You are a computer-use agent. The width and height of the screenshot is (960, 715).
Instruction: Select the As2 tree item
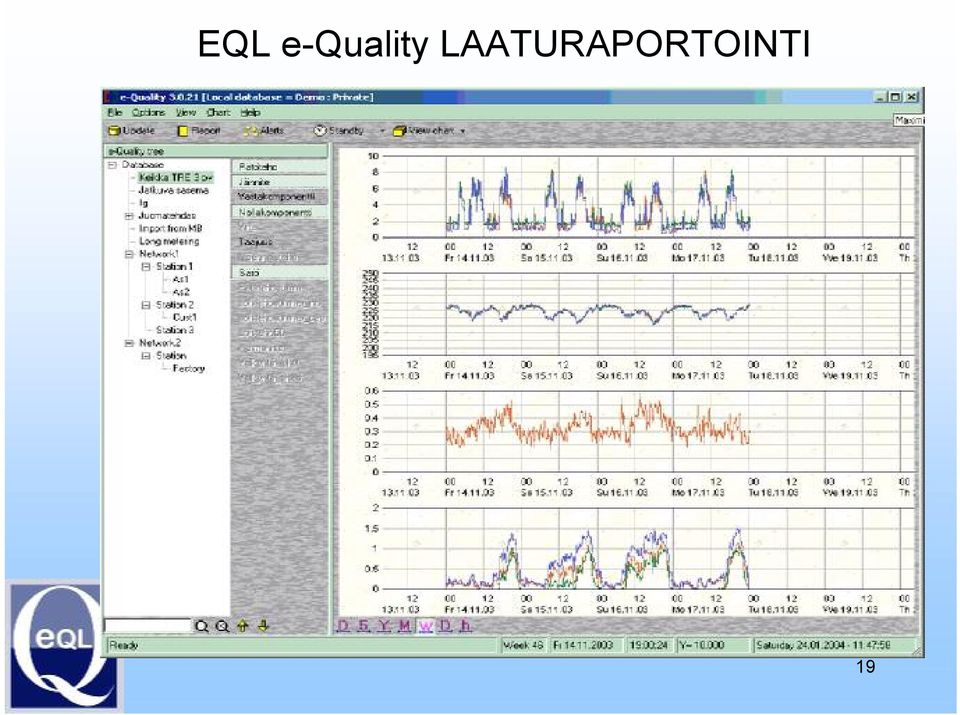click(181, 293)
